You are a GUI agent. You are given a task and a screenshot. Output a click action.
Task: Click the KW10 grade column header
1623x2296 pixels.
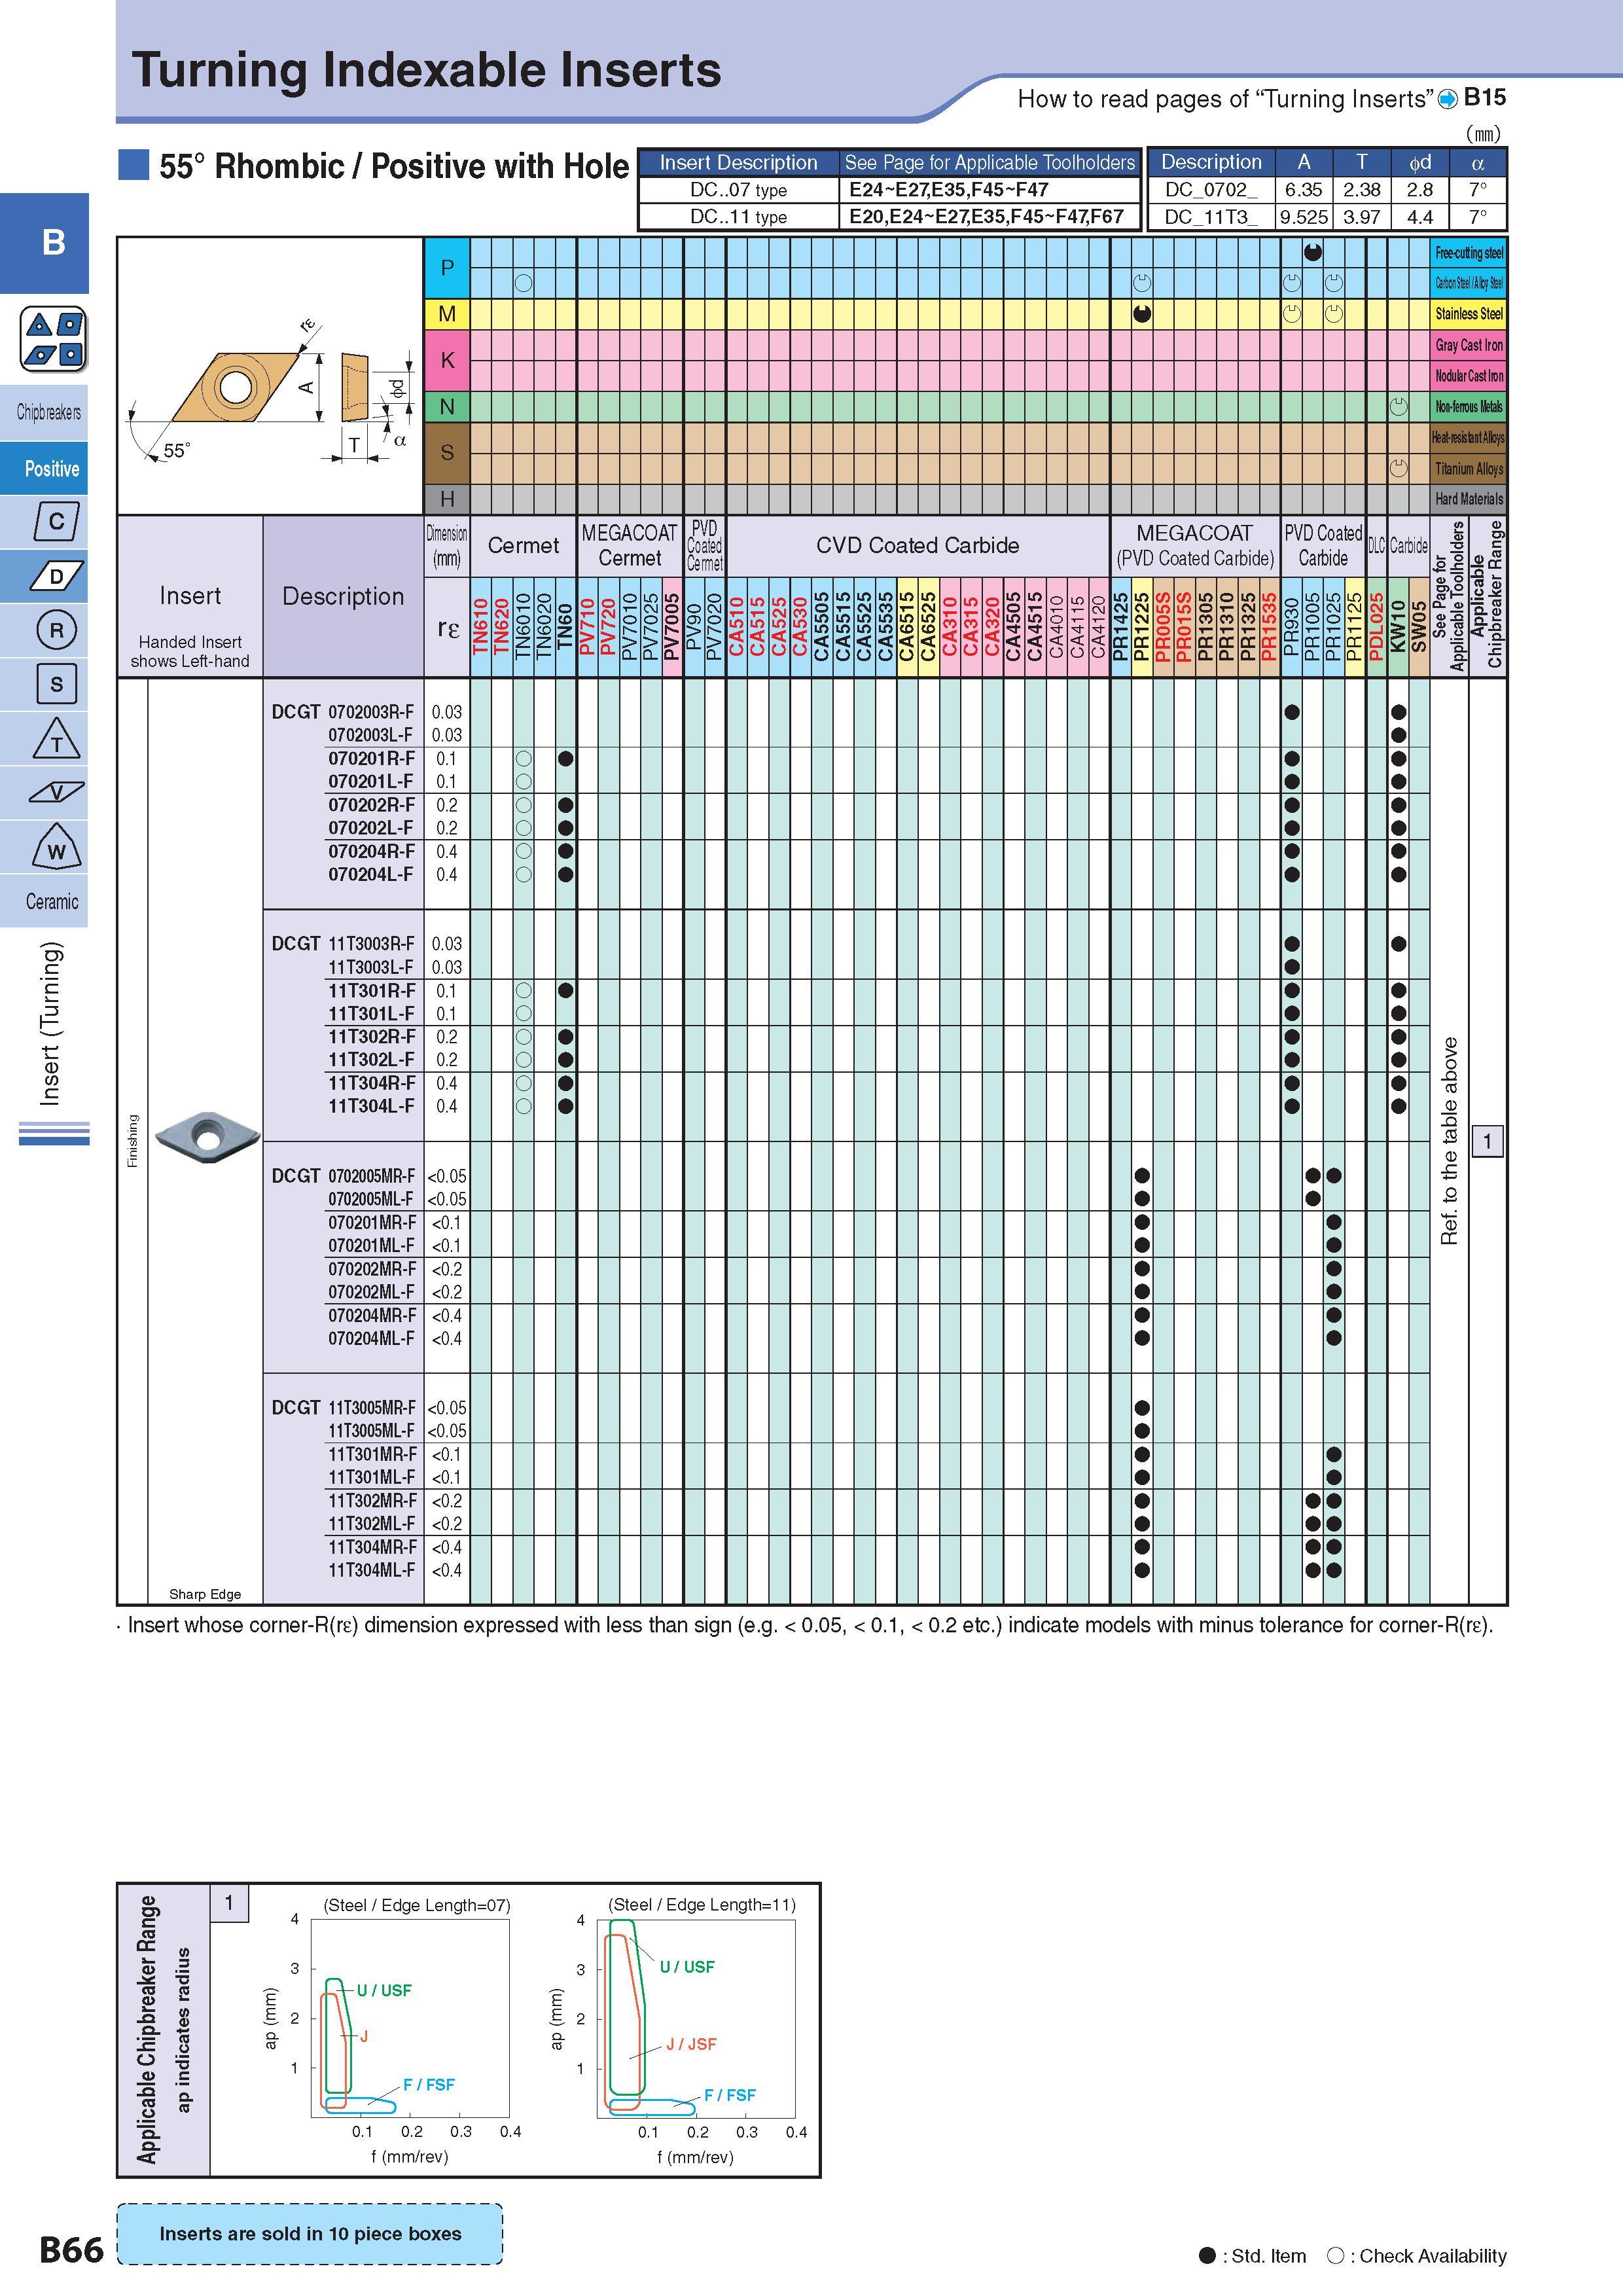point(1398,626)
